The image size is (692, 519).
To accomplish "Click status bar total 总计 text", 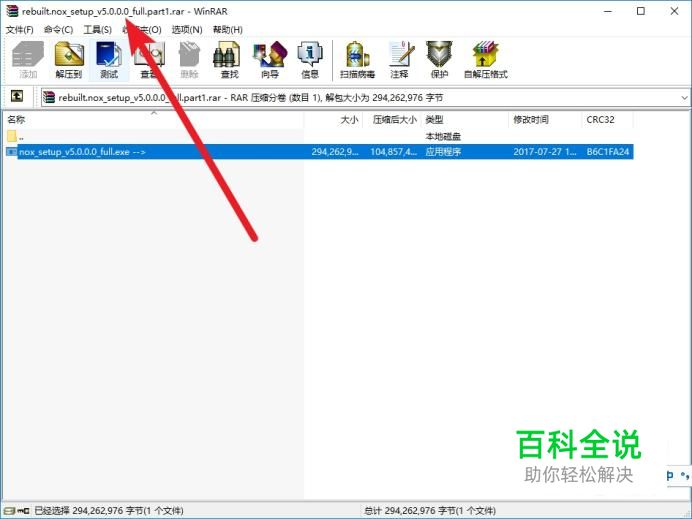I will (429, 511).
